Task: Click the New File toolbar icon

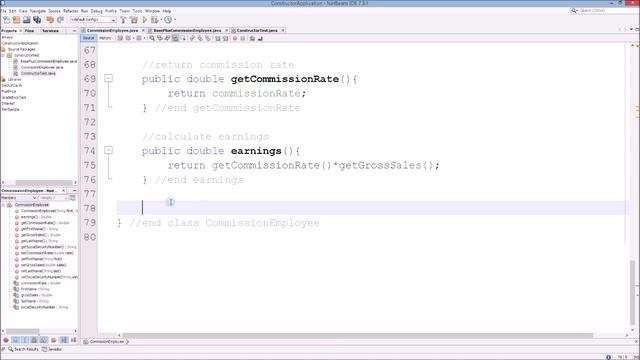Action: (x=7, y=20)
